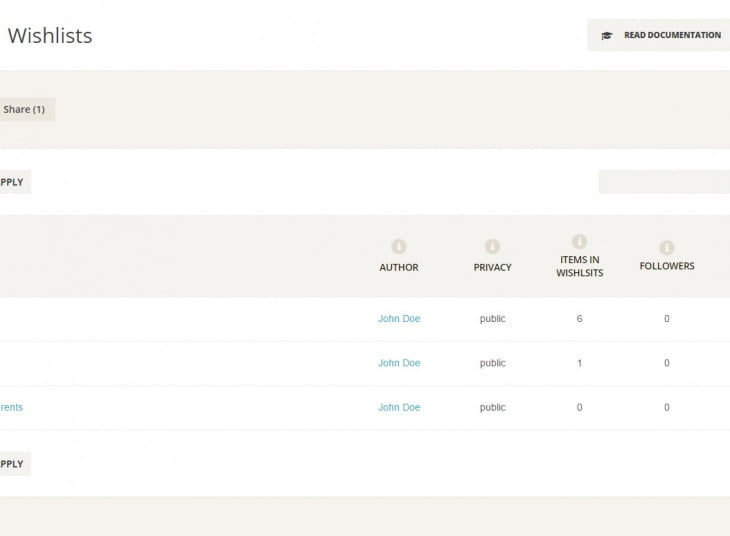Sort by the PRIVACY column header
The width and height of the screenshot is (730, 536).
pos(492,267)
